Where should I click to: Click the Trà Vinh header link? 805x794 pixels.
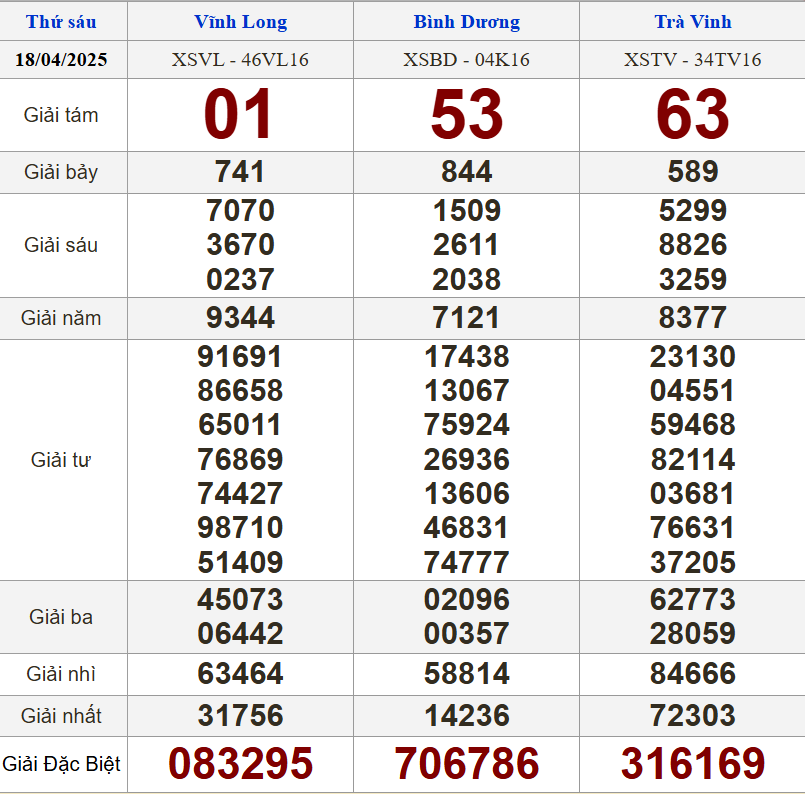click(693, 22)
